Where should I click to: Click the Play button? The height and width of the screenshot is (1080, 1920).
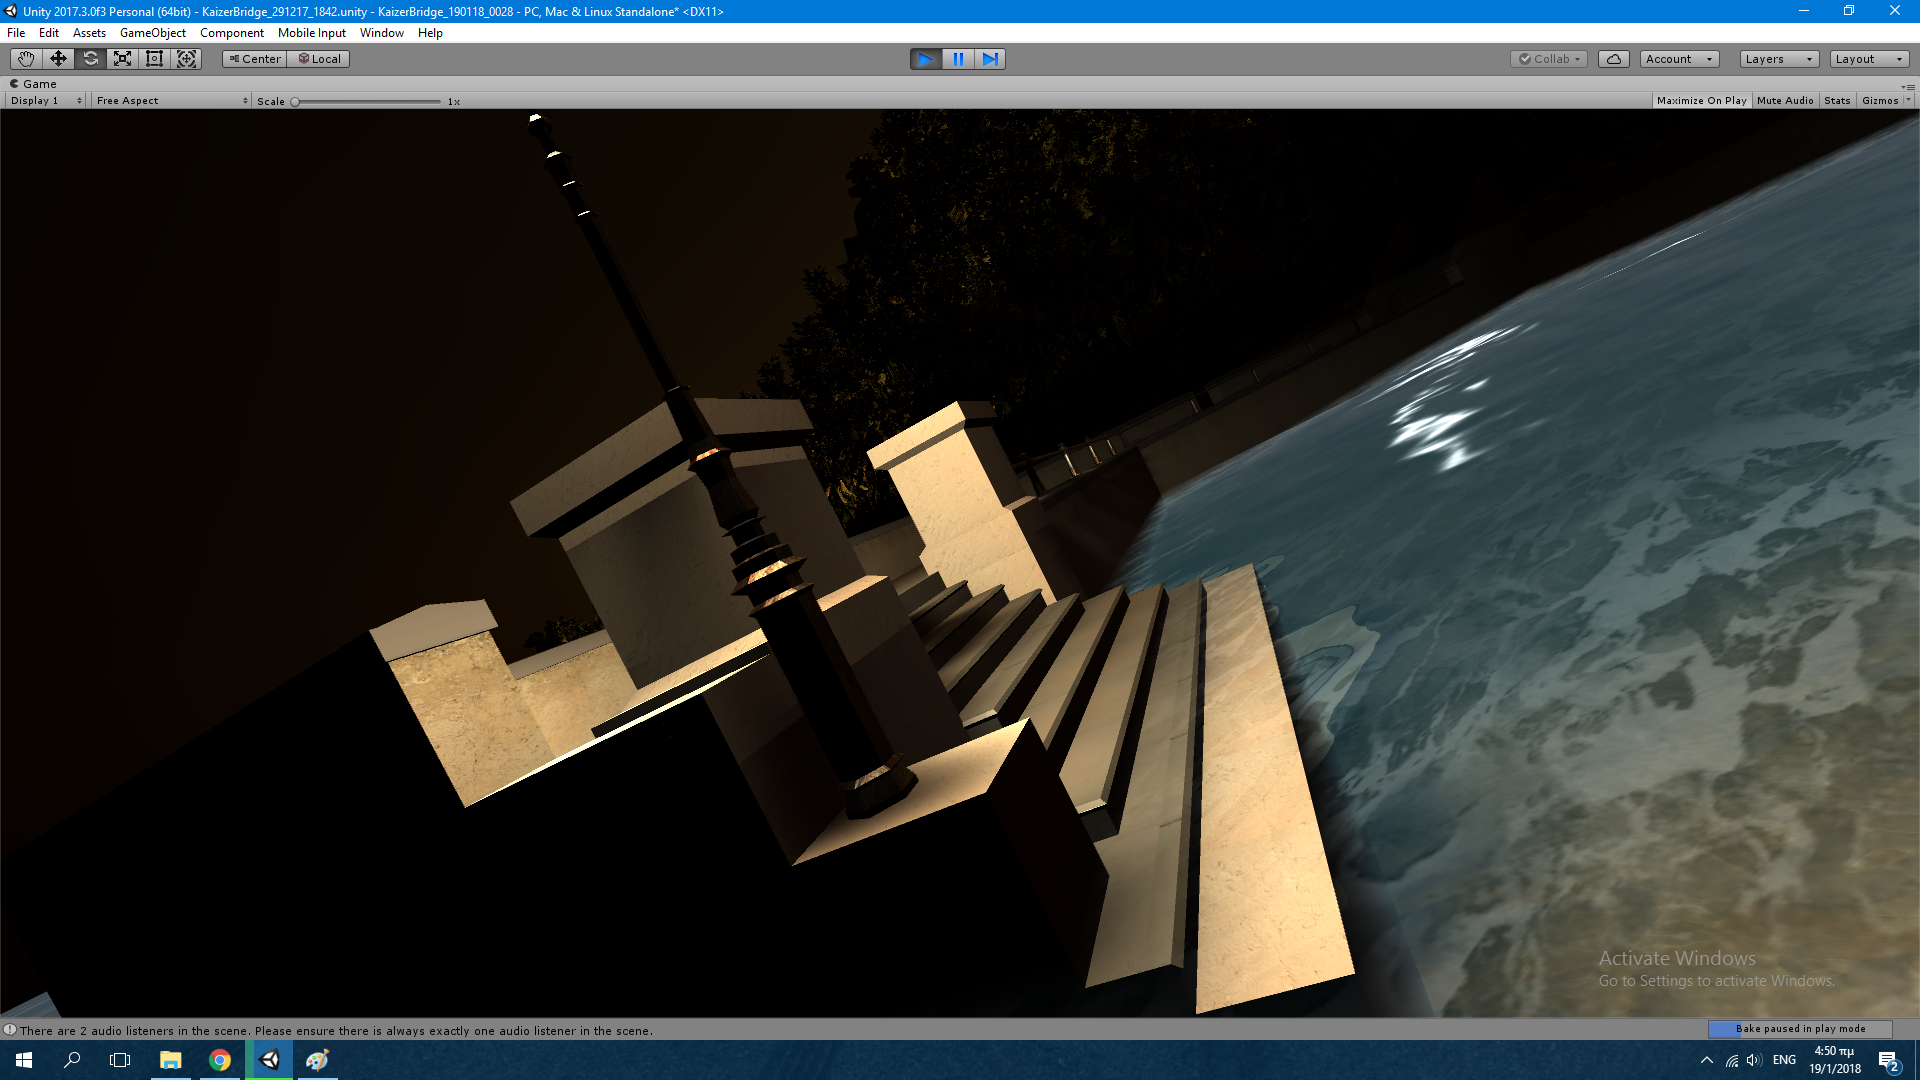(x=925, y=59)
